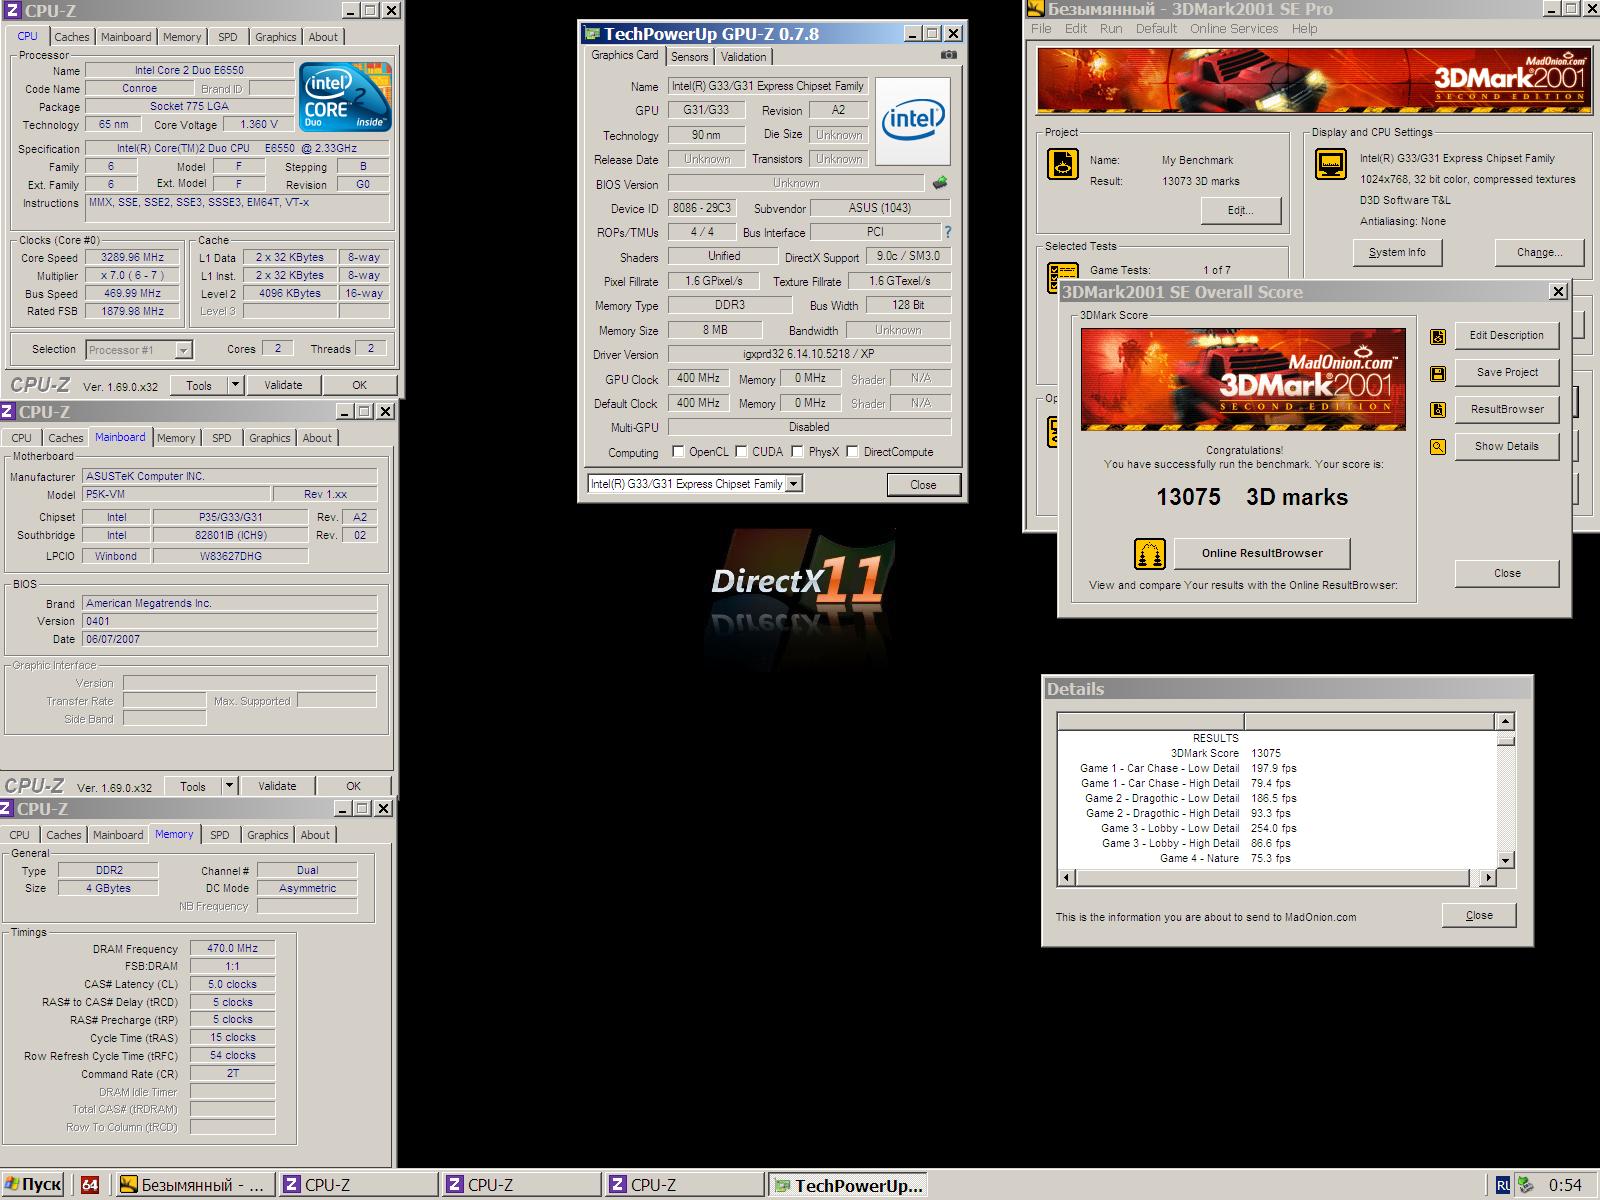Screen dimensions: 1600x1200
Task: Open the Sensors tab in GPU-Z
Action: pyautogui.click(x=690, y=57)
